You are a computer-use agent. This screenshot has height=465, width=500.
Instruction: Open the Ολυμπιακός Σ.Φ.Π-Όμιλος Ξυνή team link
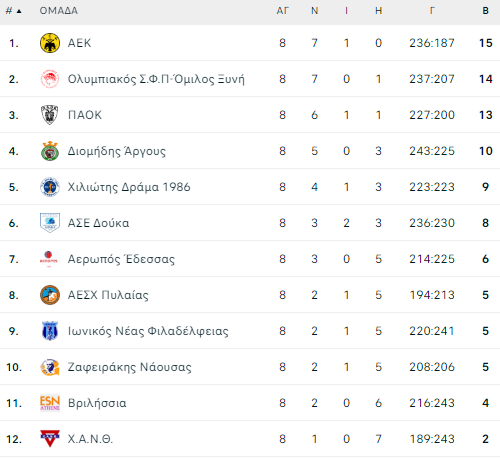pyautogui.click(x=156, y=79)
